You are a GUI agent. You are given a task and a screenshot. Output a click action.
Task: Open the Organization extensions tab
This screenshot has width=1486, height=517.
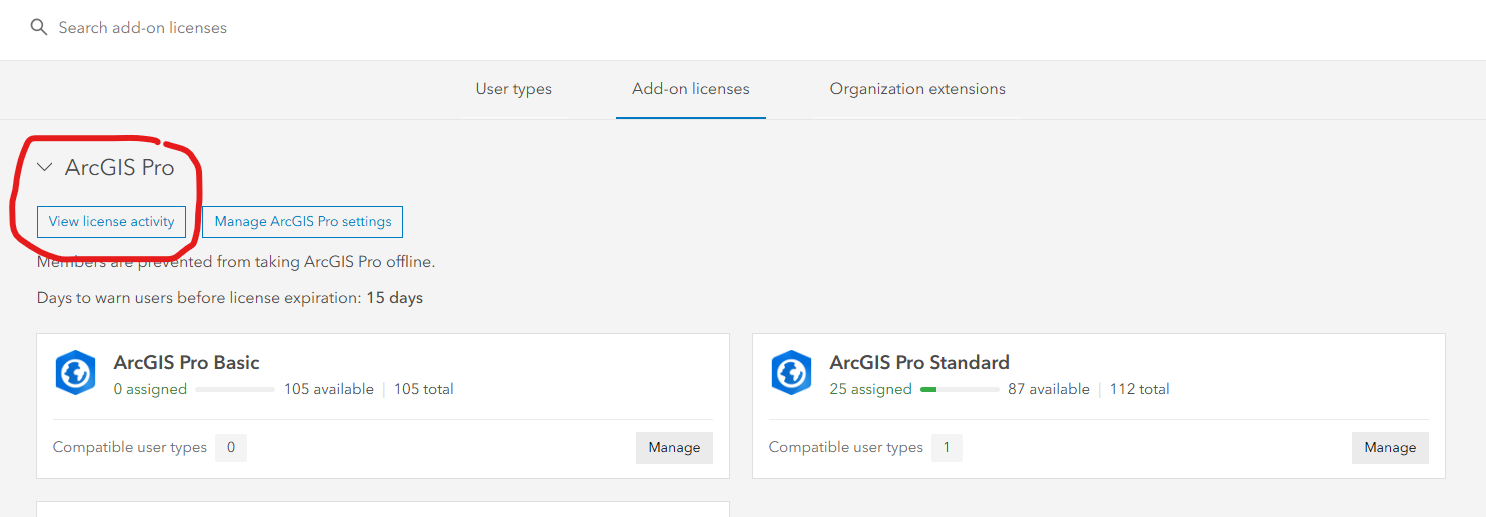pos(918,89)
